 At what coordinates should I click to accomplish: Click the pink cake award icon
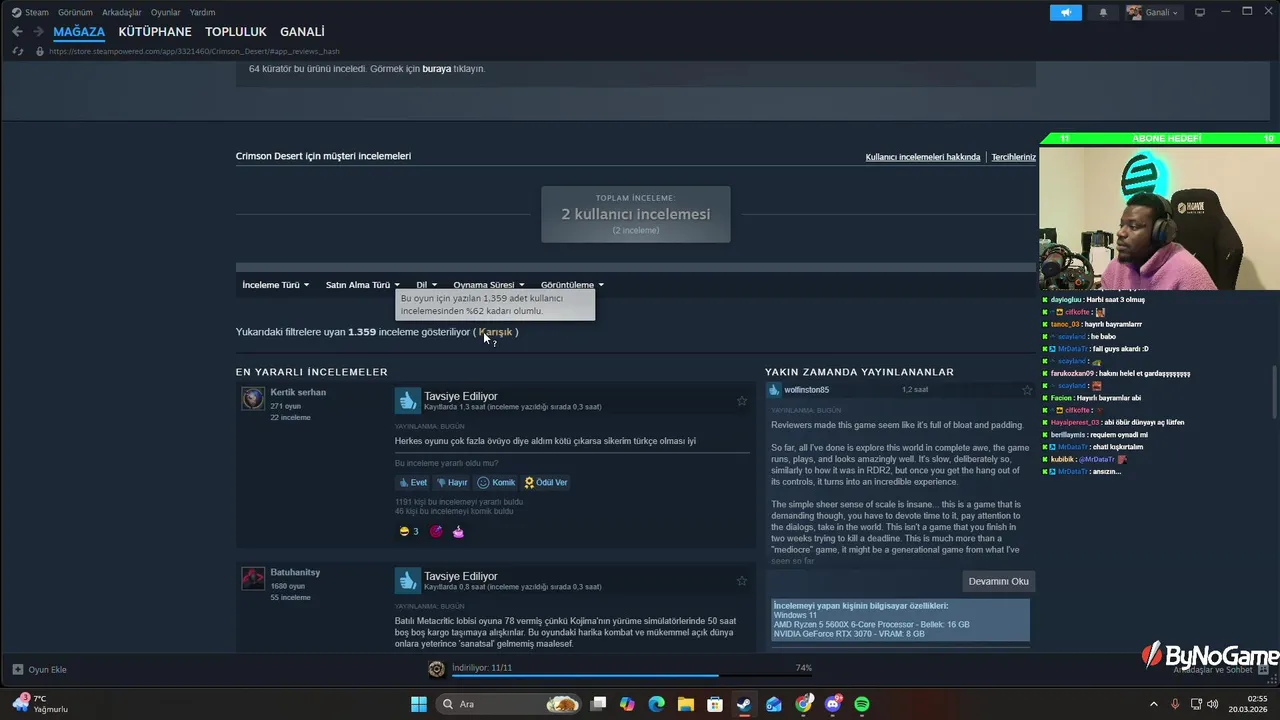coord(458,531)
